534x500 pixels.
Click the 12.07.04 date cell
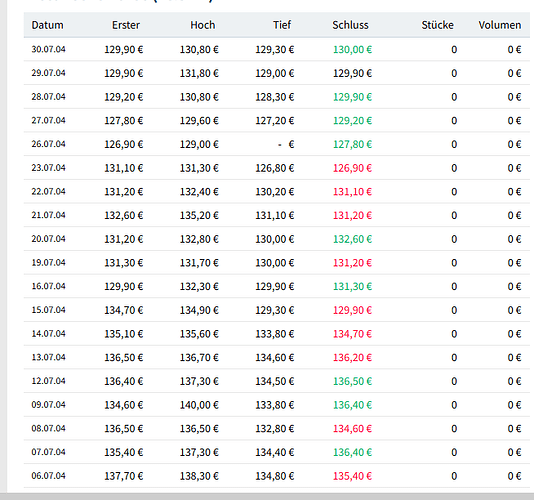[48, 381]
